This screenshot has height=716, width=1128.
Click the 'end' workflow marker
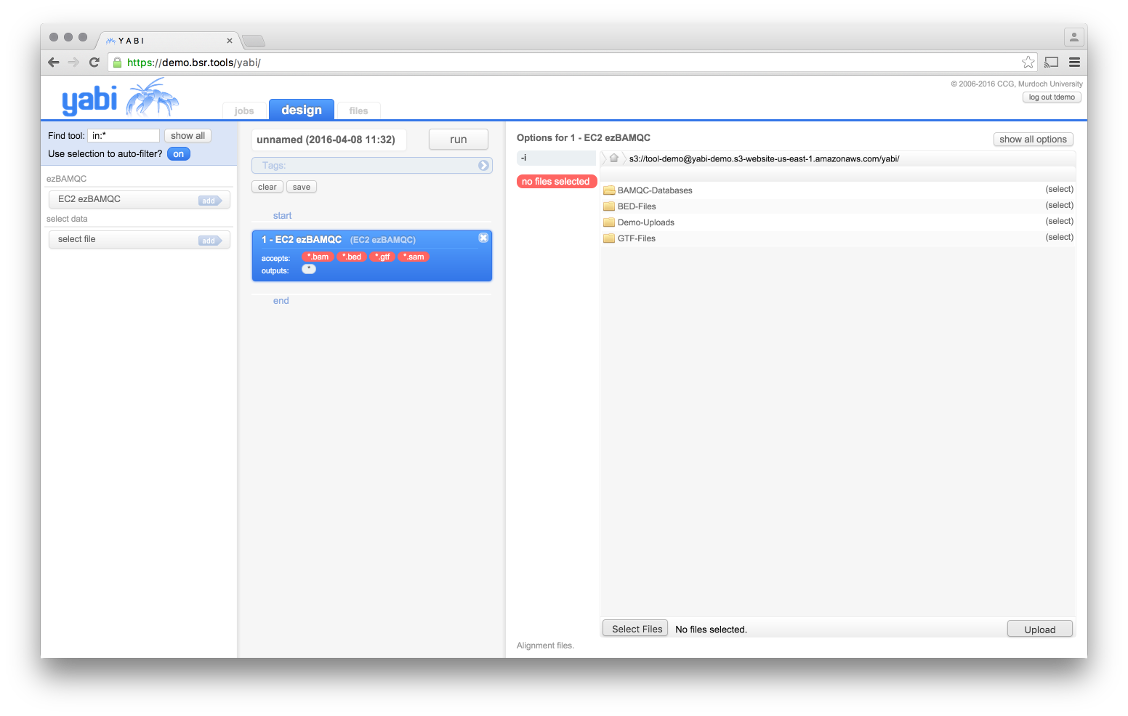(x=281, y=301)
